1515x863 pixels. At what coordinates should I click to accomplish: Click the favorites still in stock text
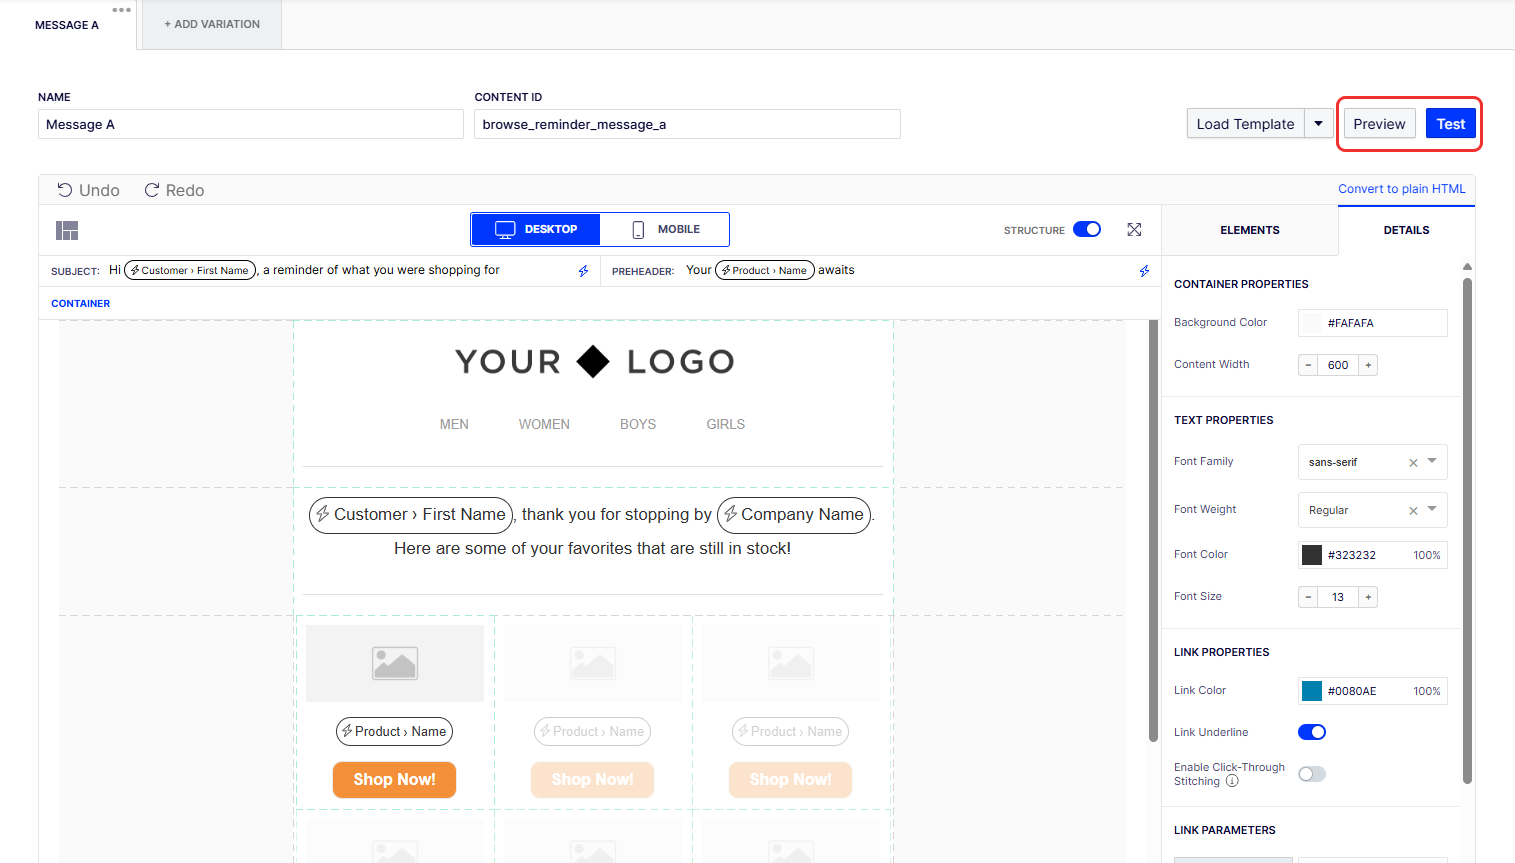point(592,549)
